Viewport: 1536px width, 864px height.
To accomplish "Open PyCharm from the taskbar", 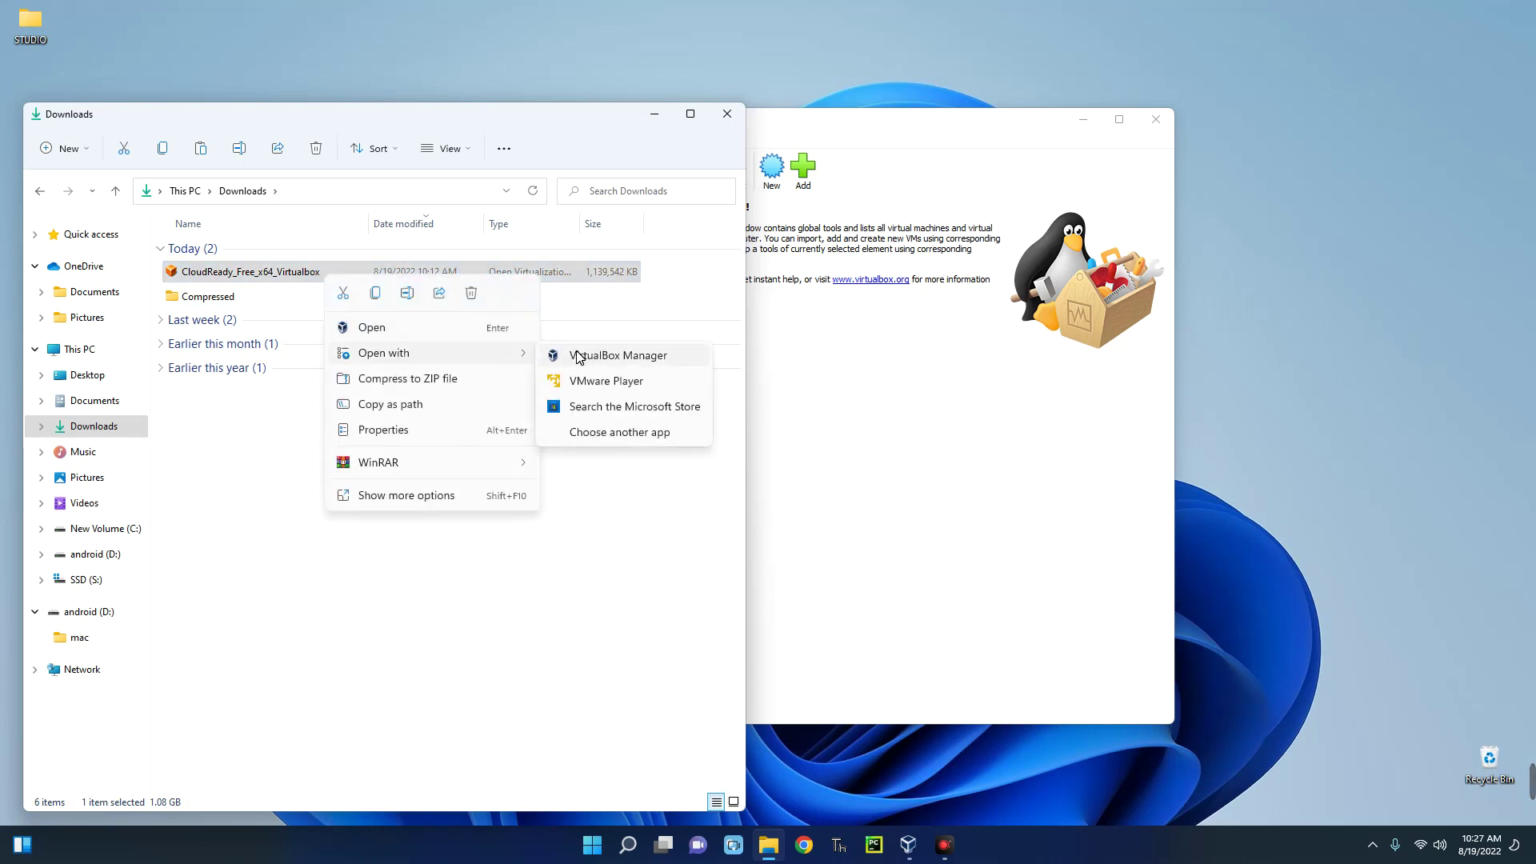I will 873,845.
